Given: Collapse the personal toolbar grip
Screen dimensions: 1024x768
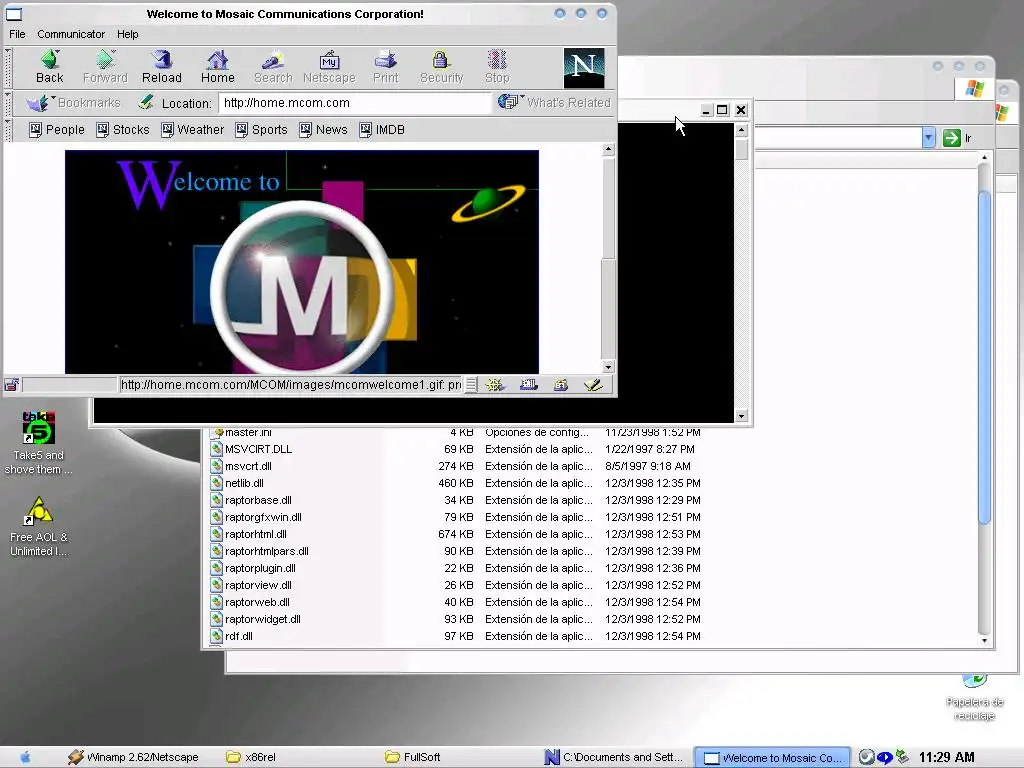Looking at the screenshot, I should [x=8, y=130].
